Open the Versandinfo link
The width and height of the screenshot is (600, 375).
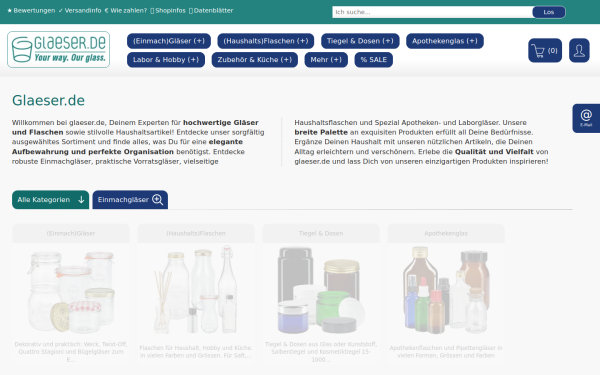(80, 11)
